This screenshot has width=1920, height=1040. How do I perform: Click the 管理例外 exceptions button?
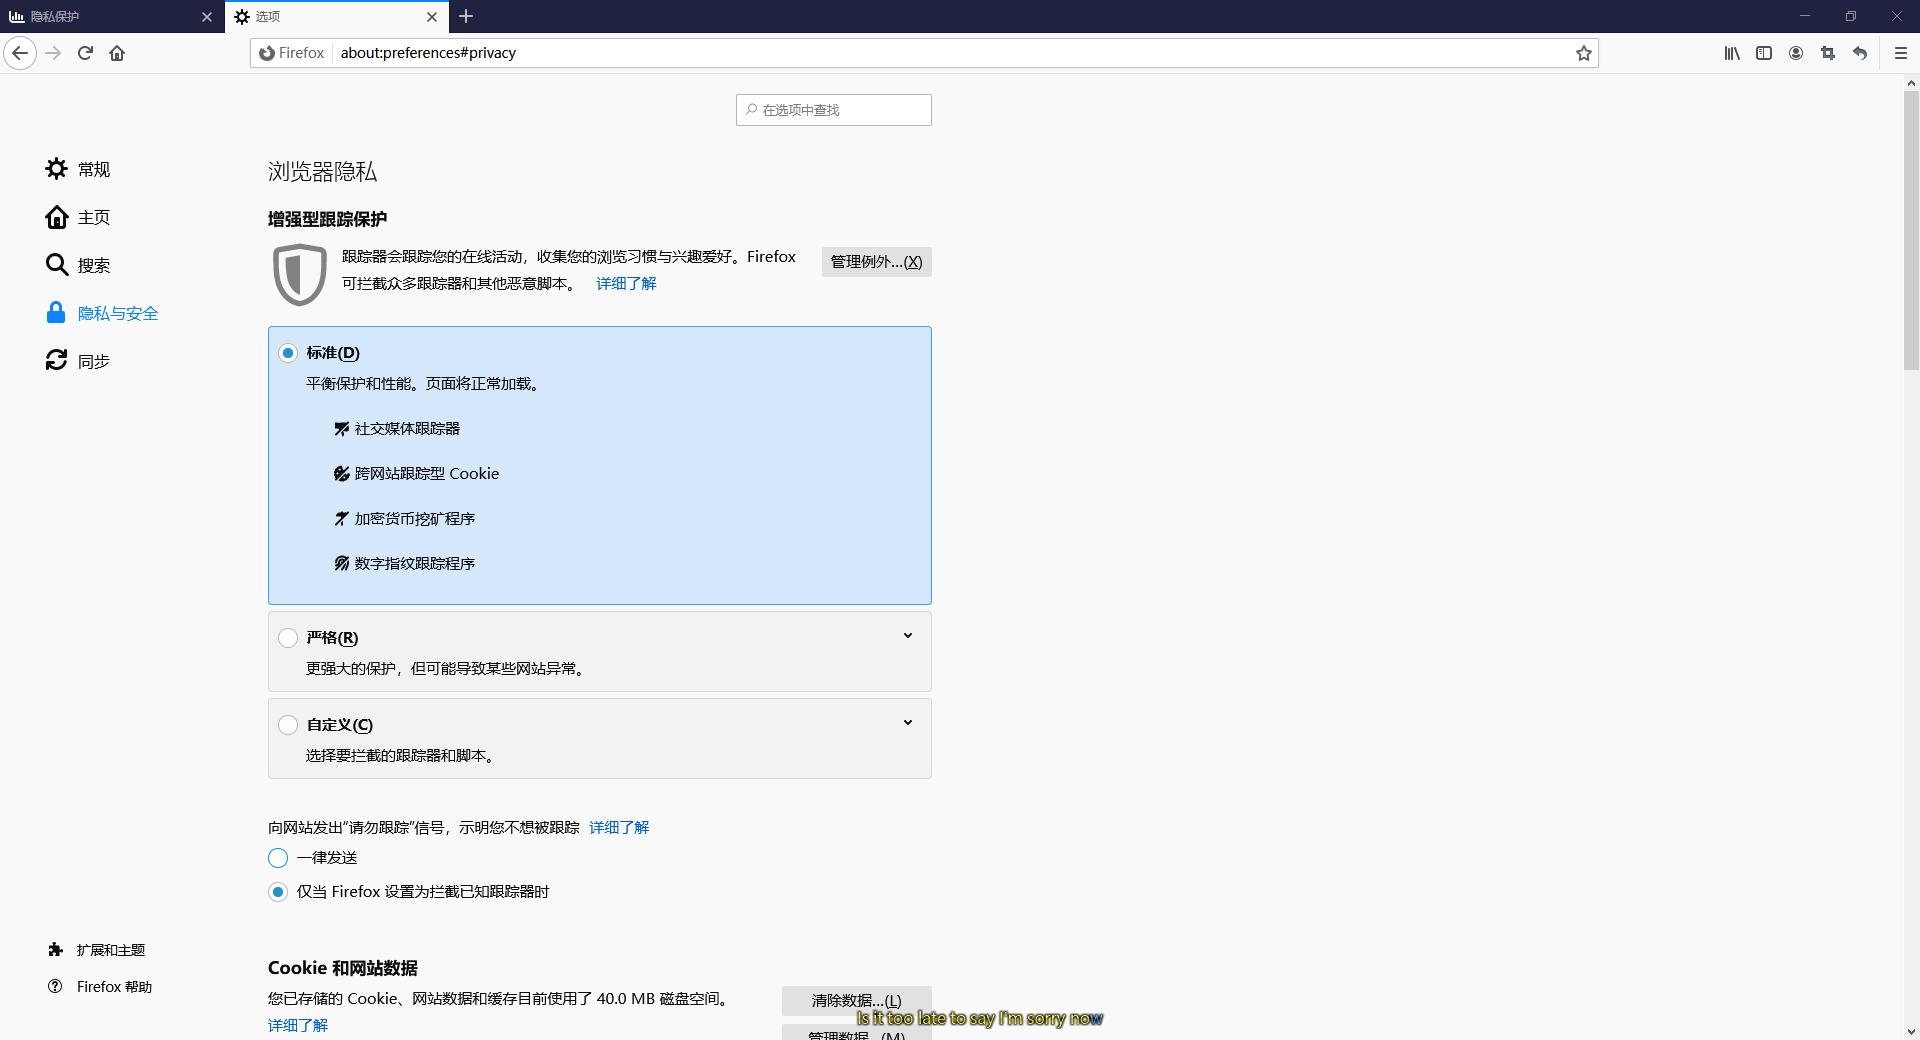point(875,261)
